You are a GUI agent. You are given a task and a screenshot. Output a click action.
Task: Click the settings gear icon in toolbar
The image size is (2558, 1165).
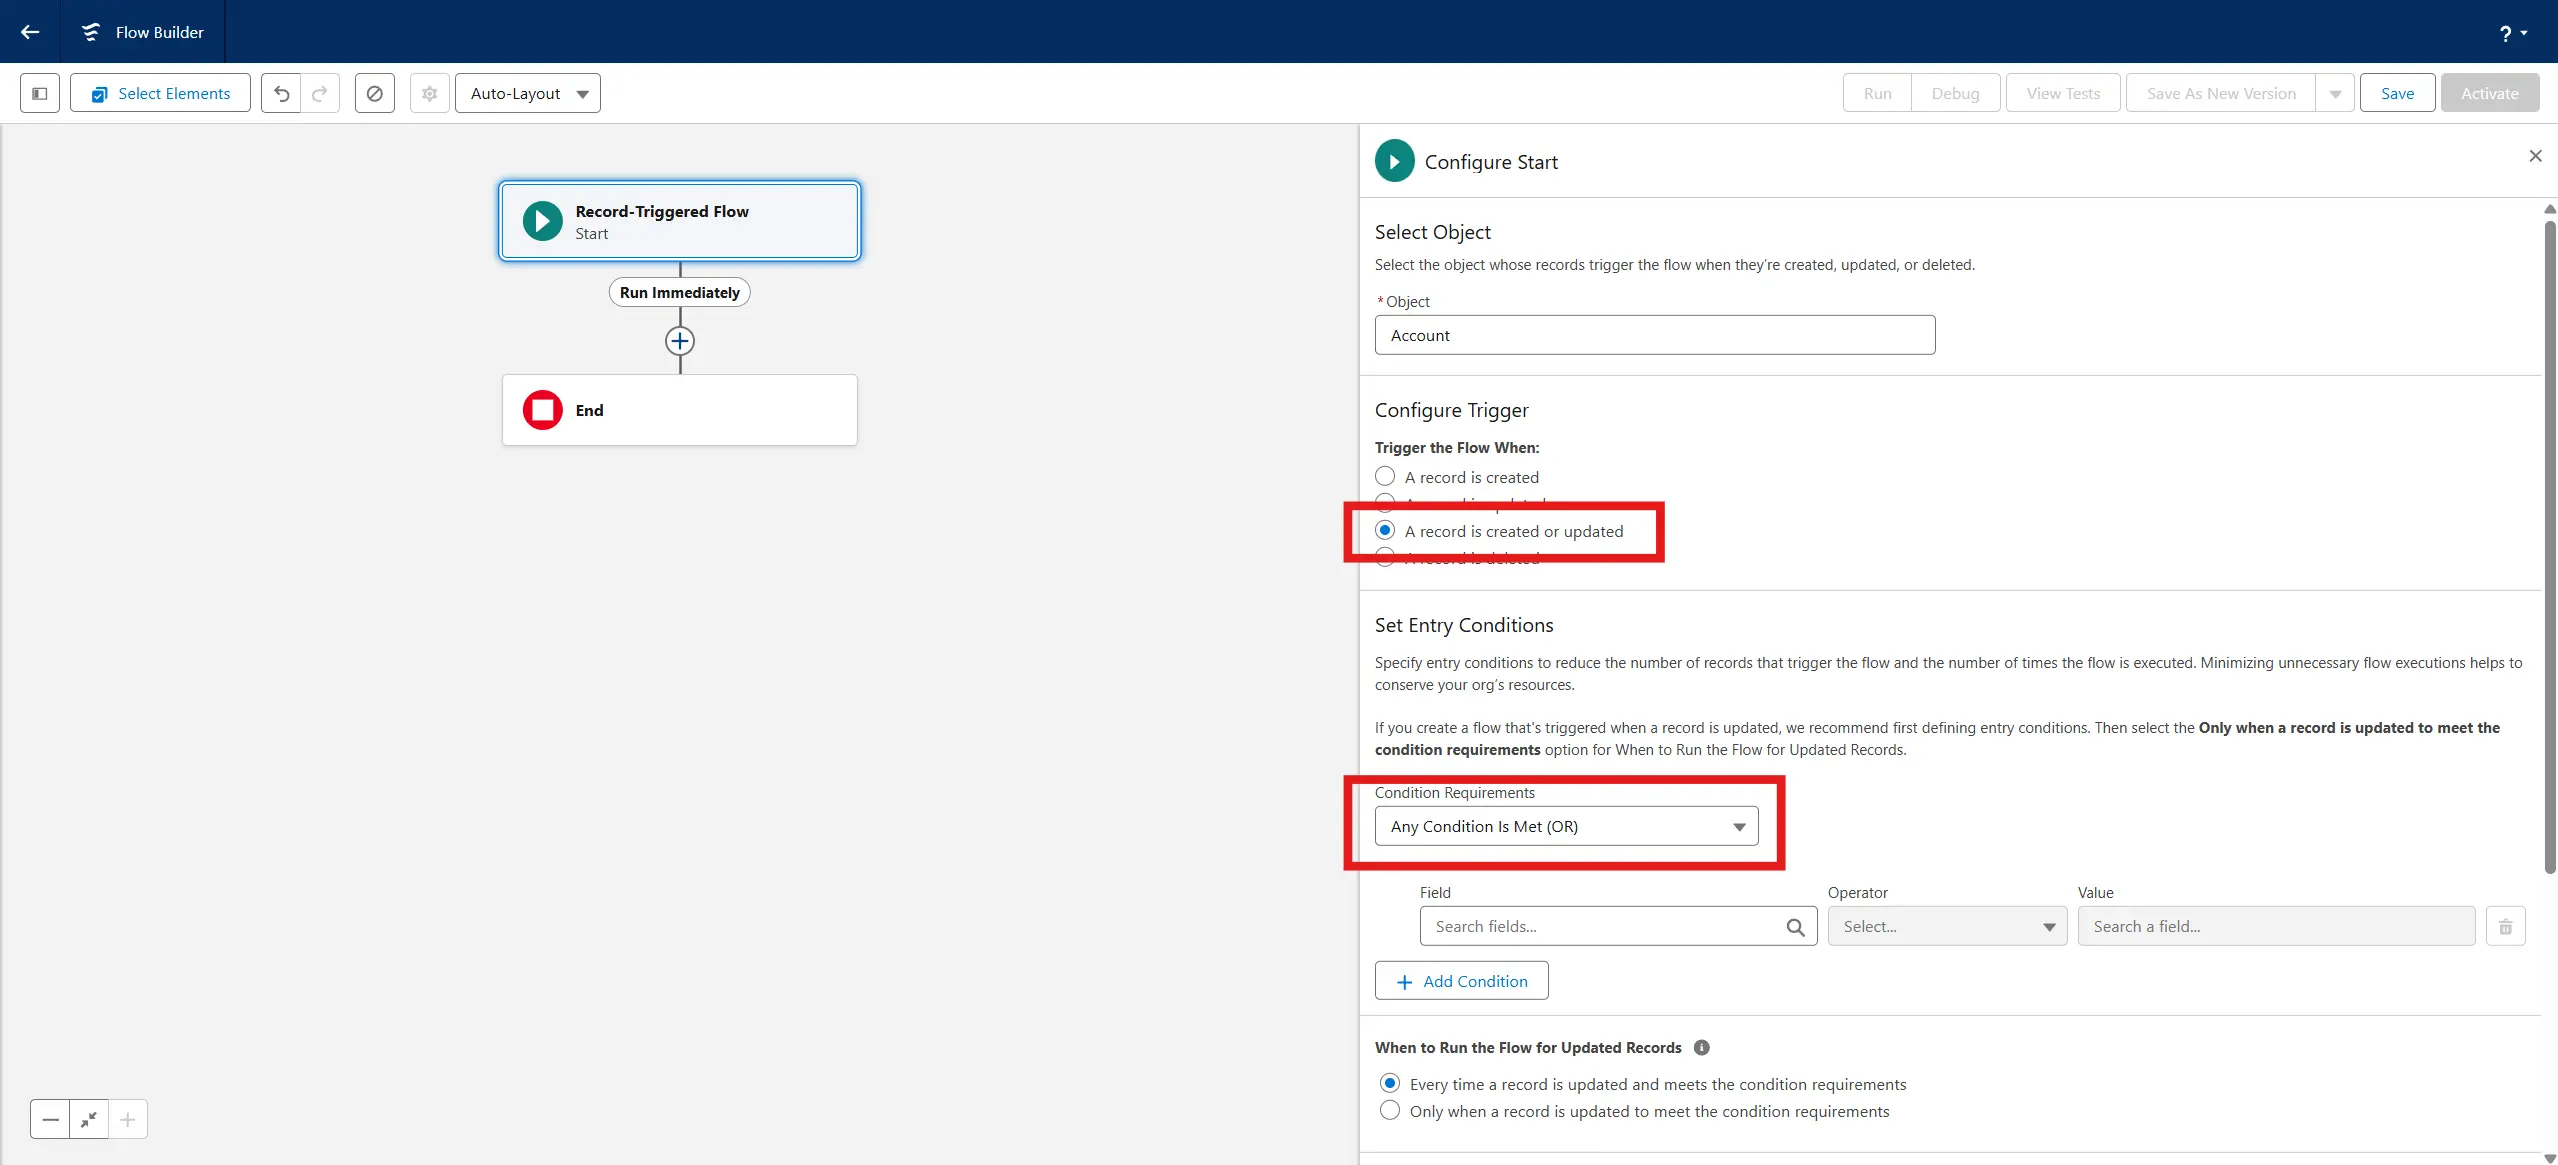(429, 93)
